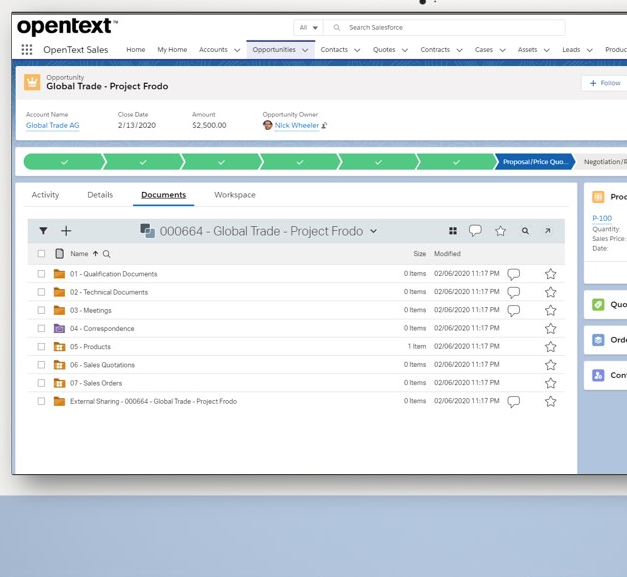Expand the Contracts nav dropdown chevron
This screenshot has width=627, height=577.
[459, 50]
